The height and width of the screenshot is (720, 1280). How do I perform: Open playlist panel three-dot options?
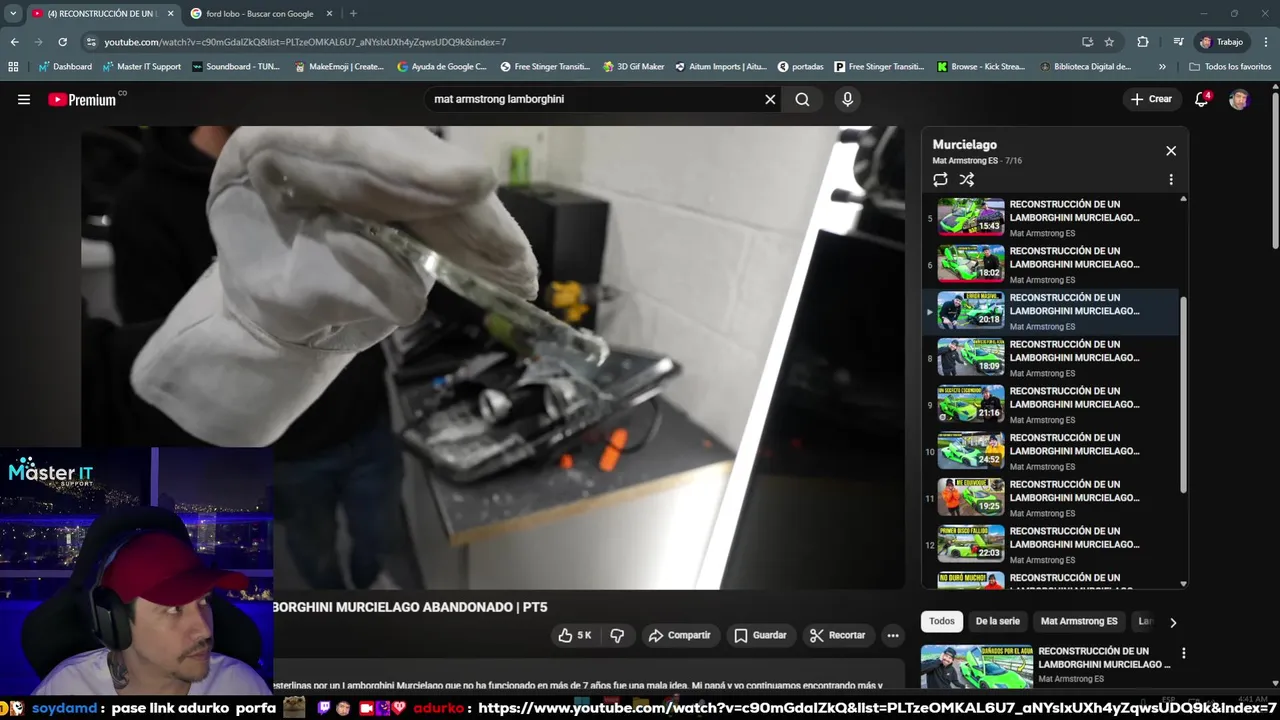[1171, 180]
